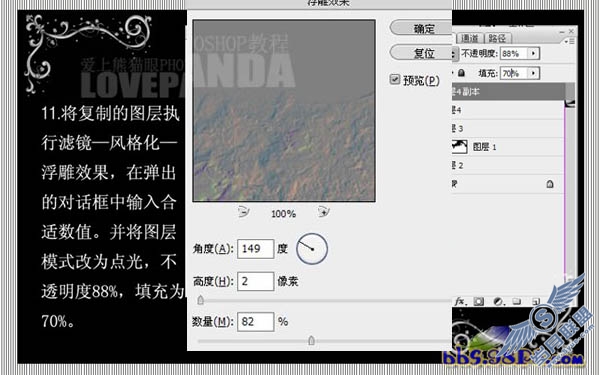The width and height of the screenshot is (600, 375).
Task: Open the layers panel flyout menu
Action: click(x=569, y=41)
